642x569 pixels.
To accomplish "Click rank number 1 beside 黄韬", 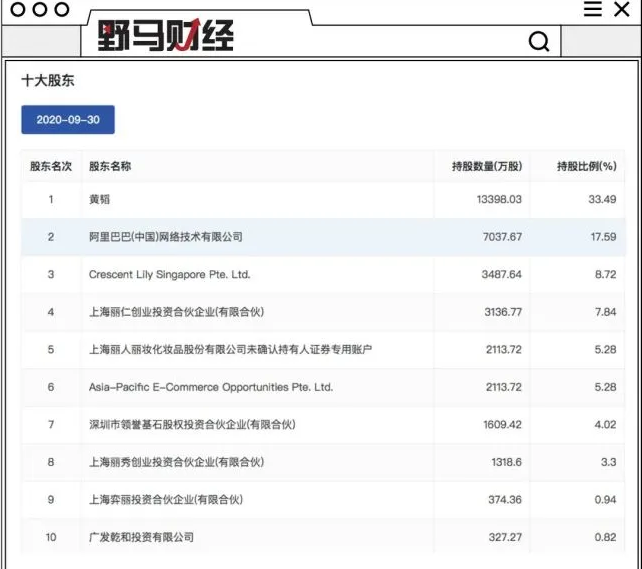I will (x=51, y=199).
